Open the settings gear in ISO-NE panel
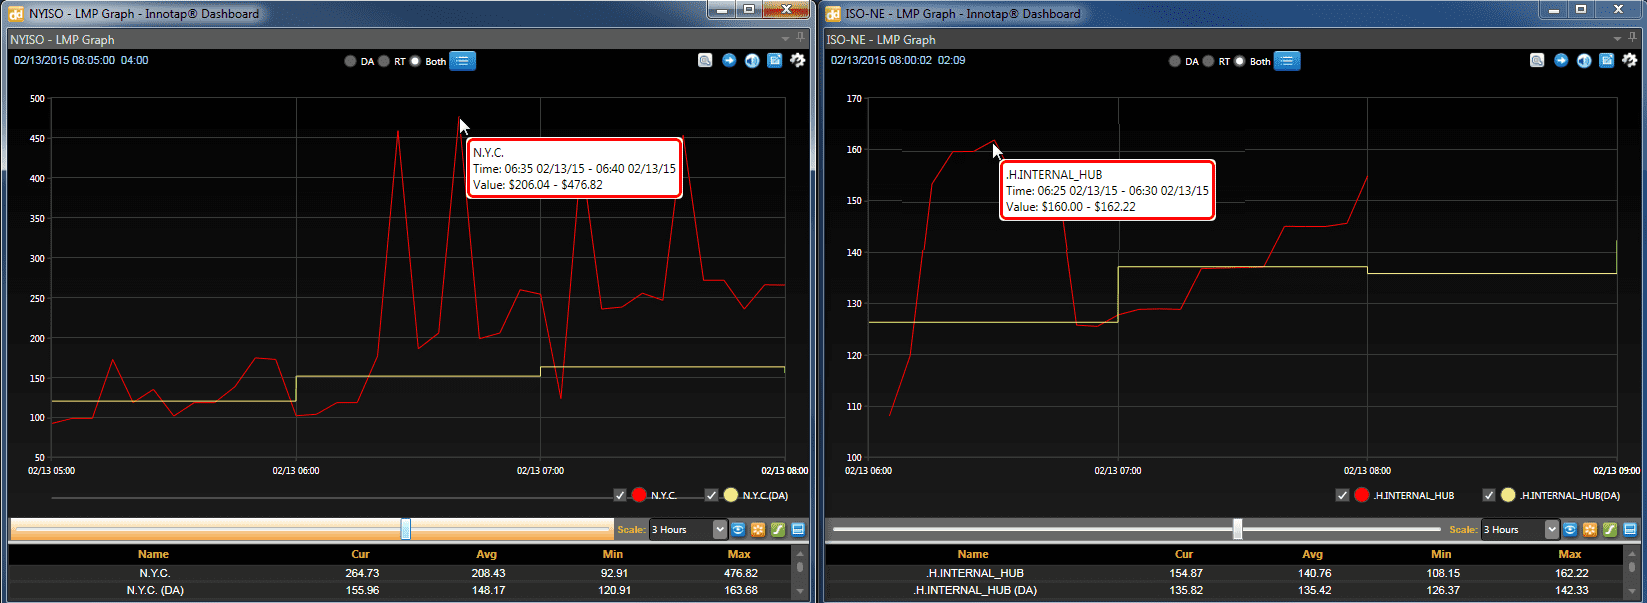1647x603 pixels. 1630,61
